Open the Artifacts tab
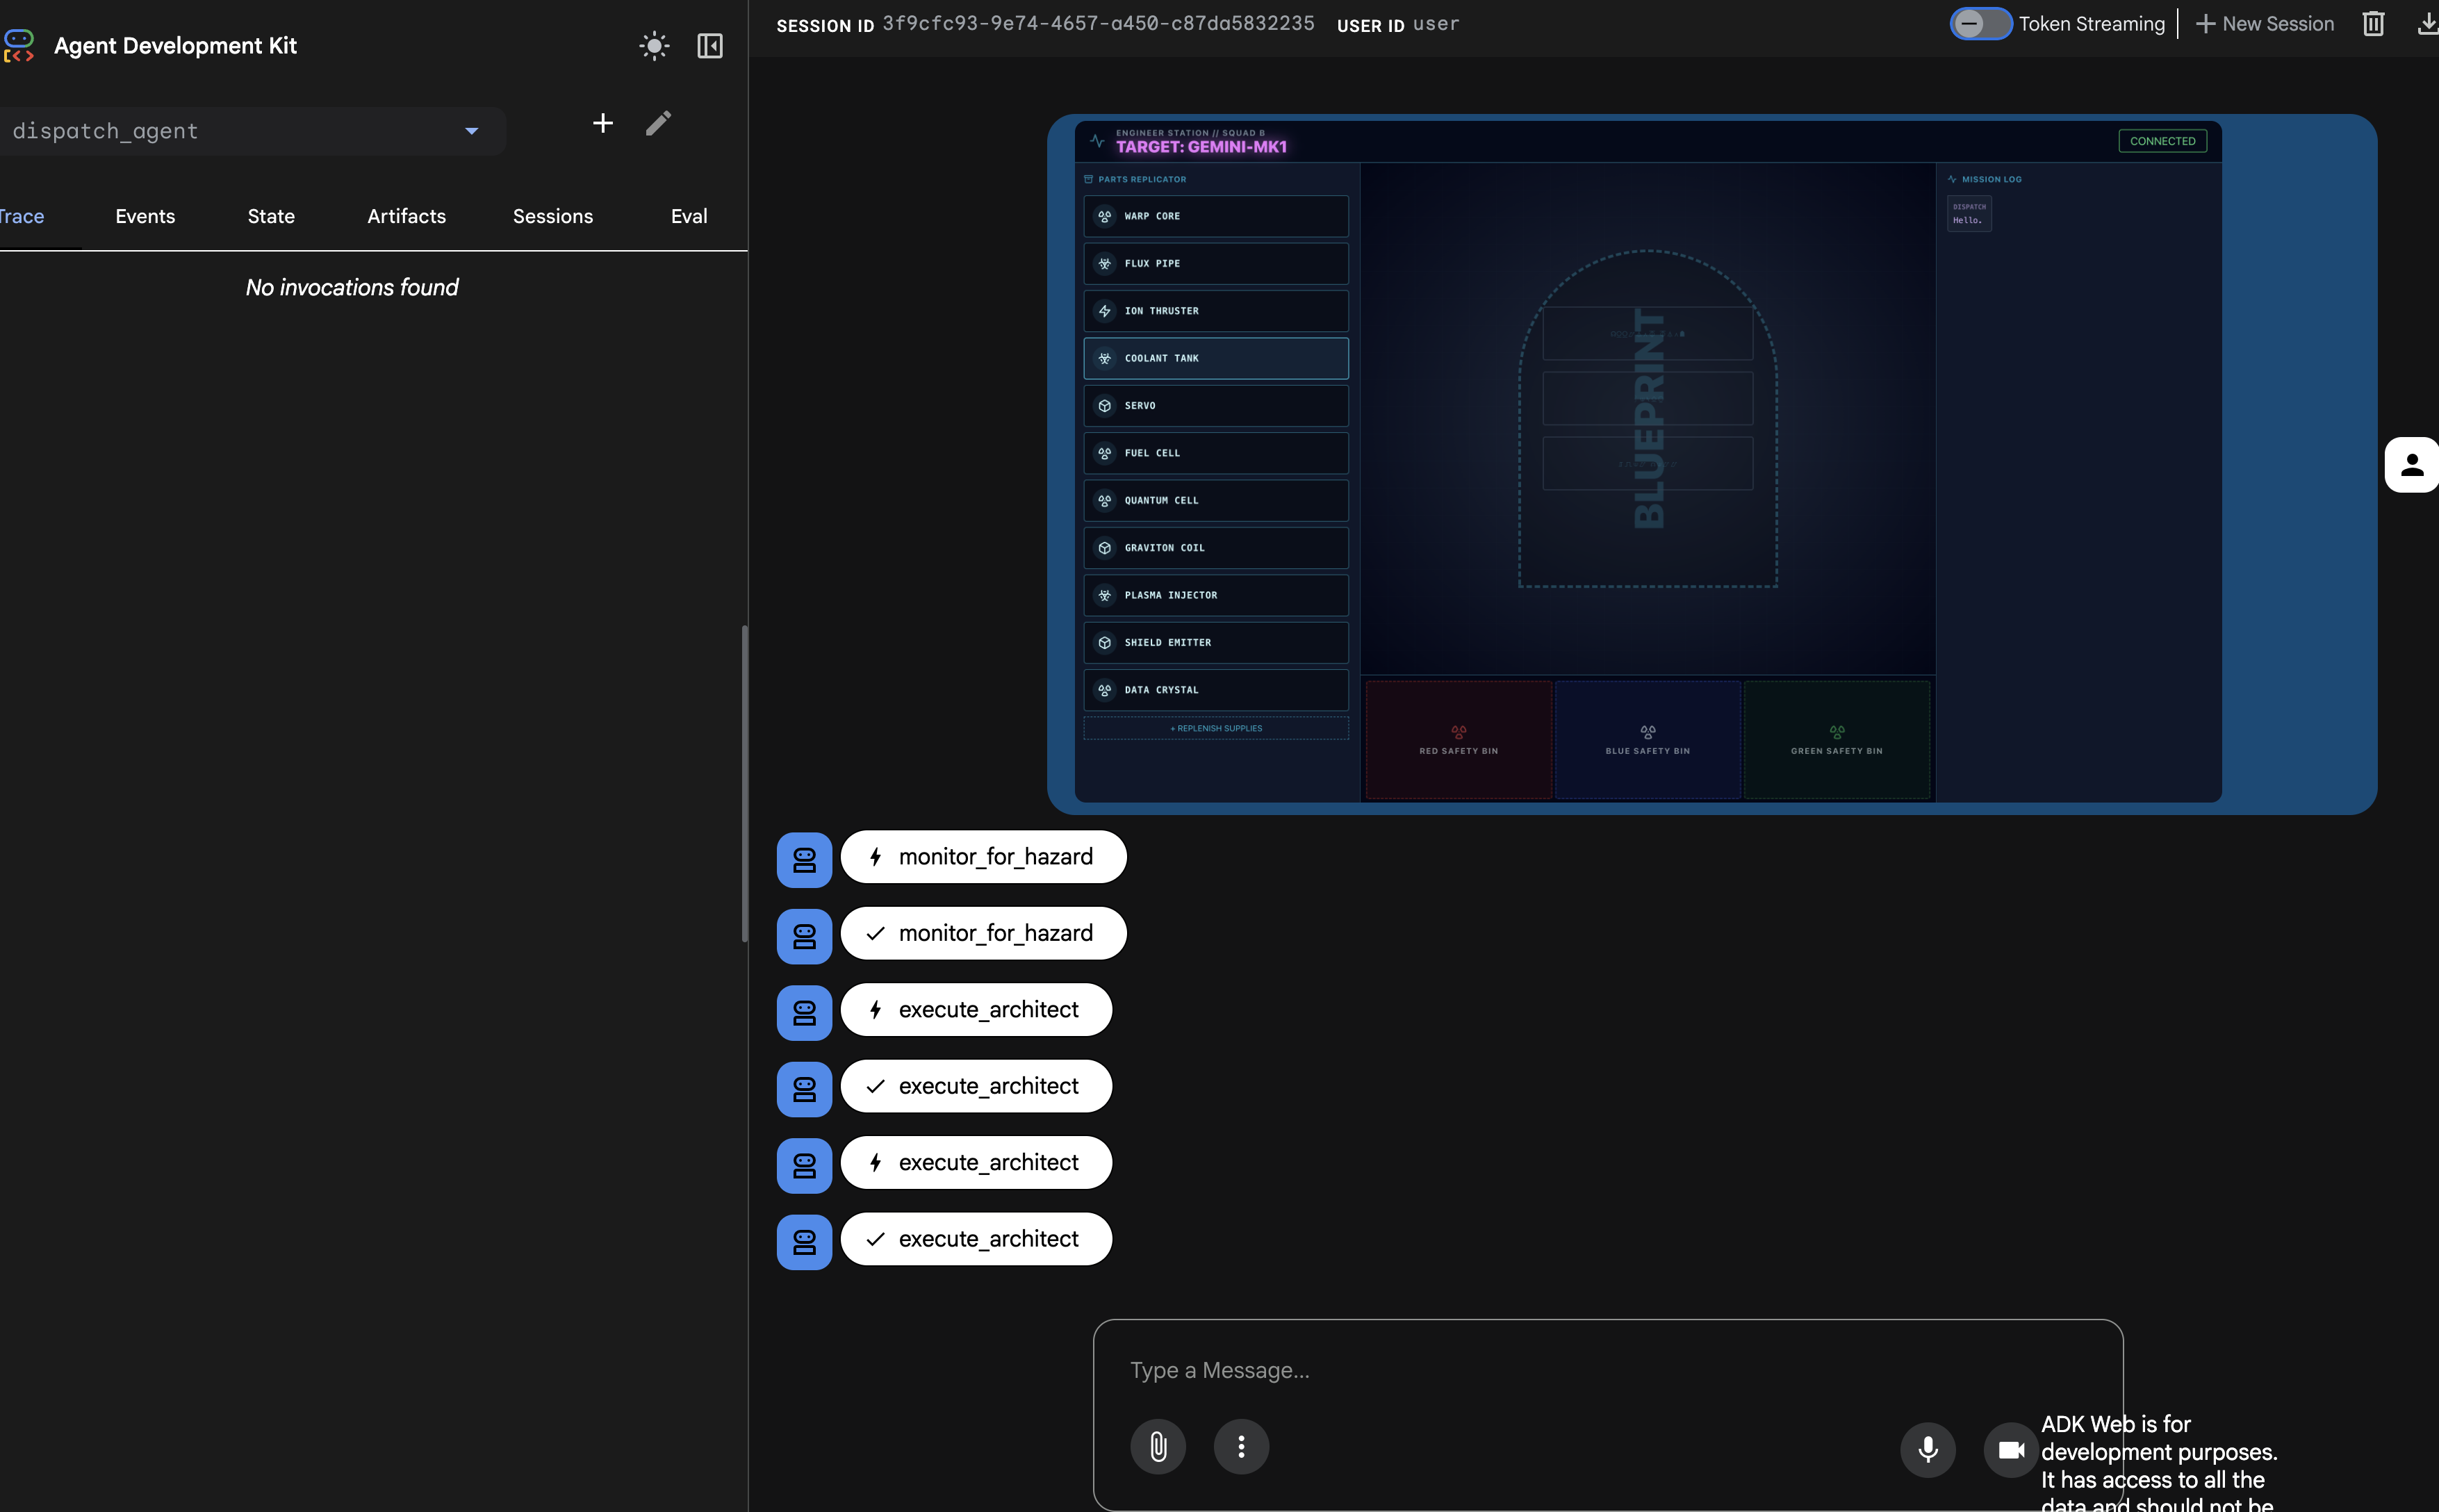 406,216
